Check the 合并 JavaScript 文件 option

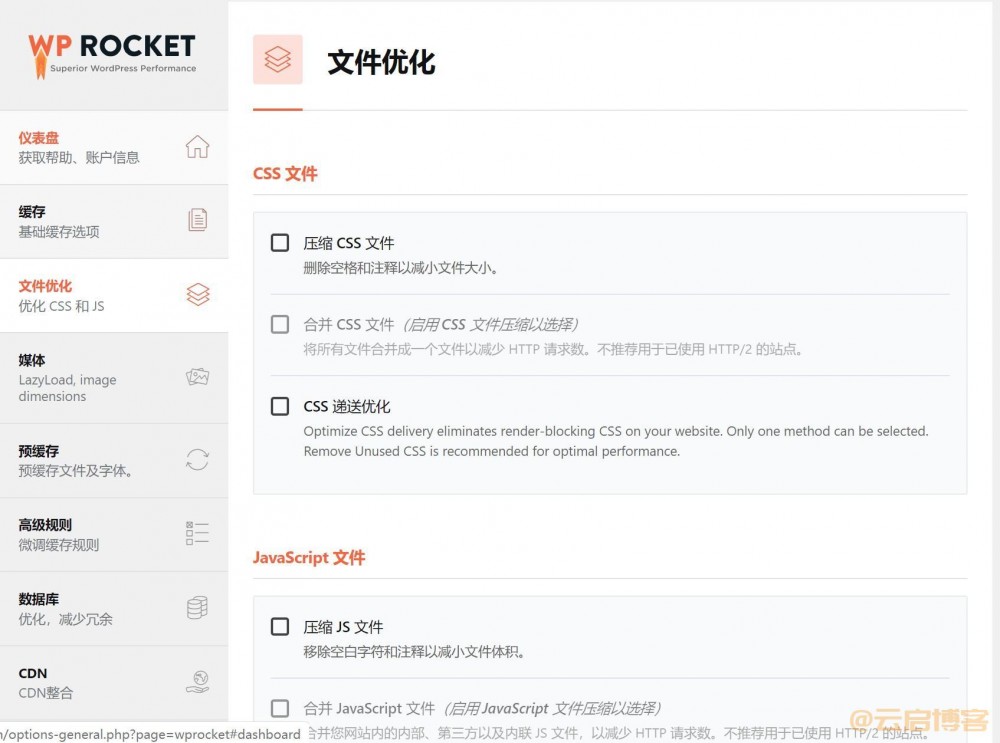point(279,708)
